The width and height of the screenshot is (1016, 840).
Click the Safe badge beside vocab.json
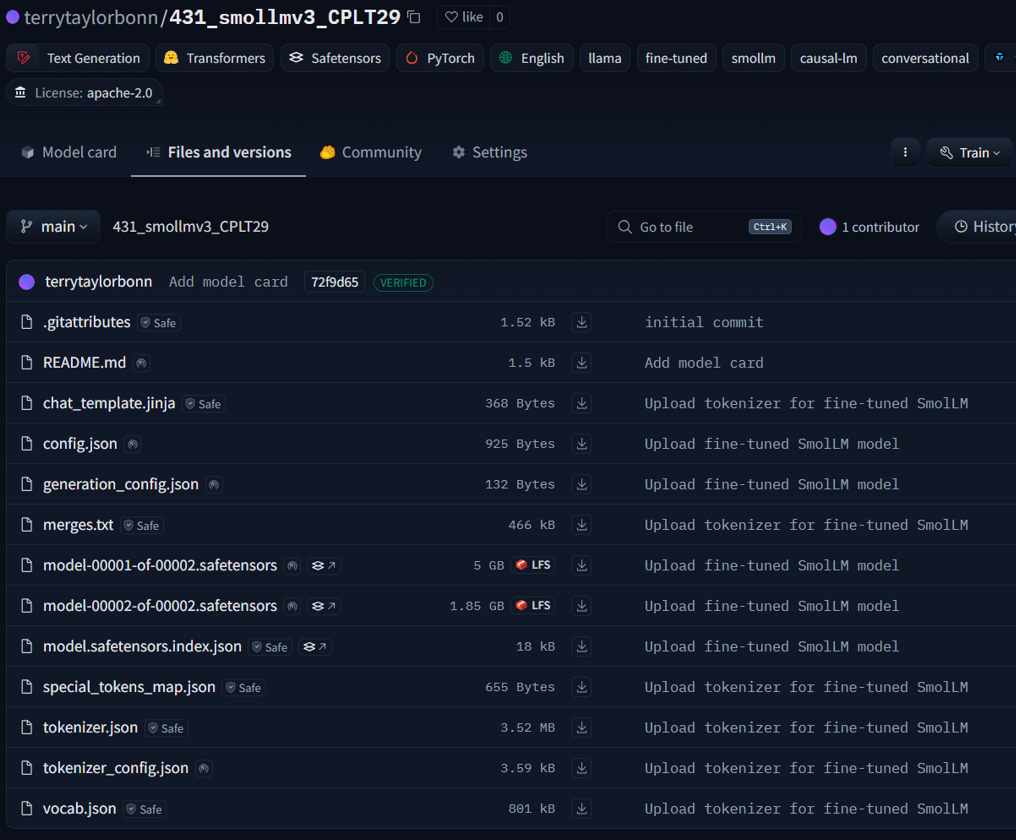pyautogui.click(x=144, y=809)
